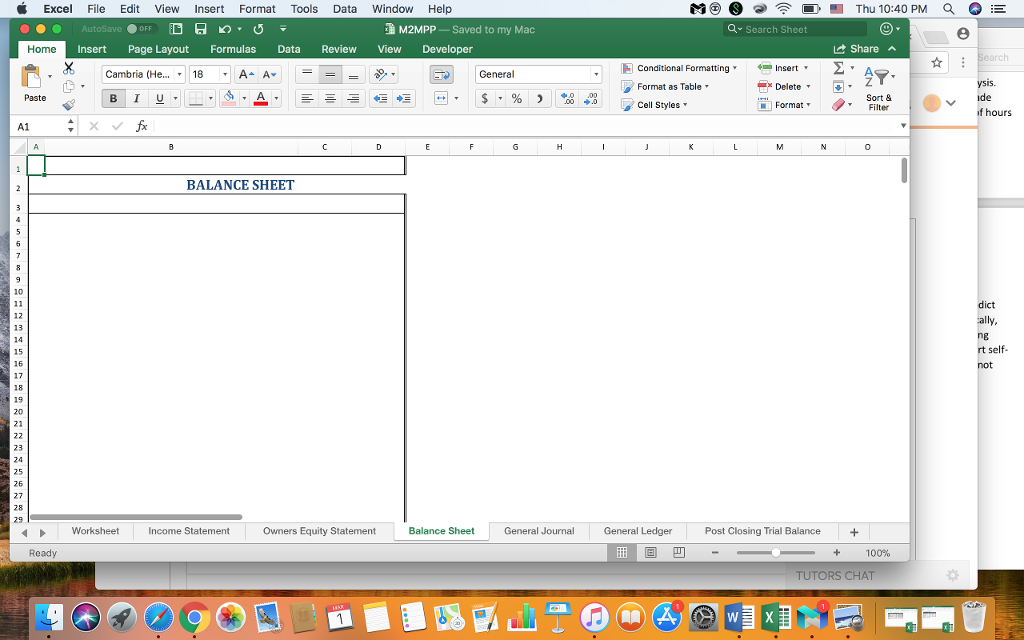Open the Tools menu in menu bar
The width and height of the screenshot is (1024, 640).
304,8
